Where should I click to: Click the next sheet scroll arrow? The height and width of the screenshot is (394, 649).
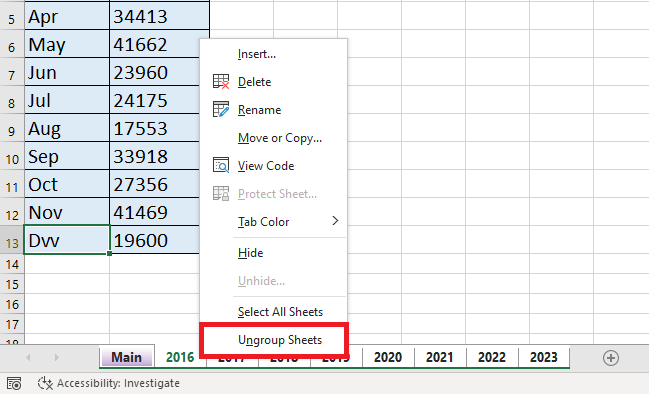tap(57, 357)
